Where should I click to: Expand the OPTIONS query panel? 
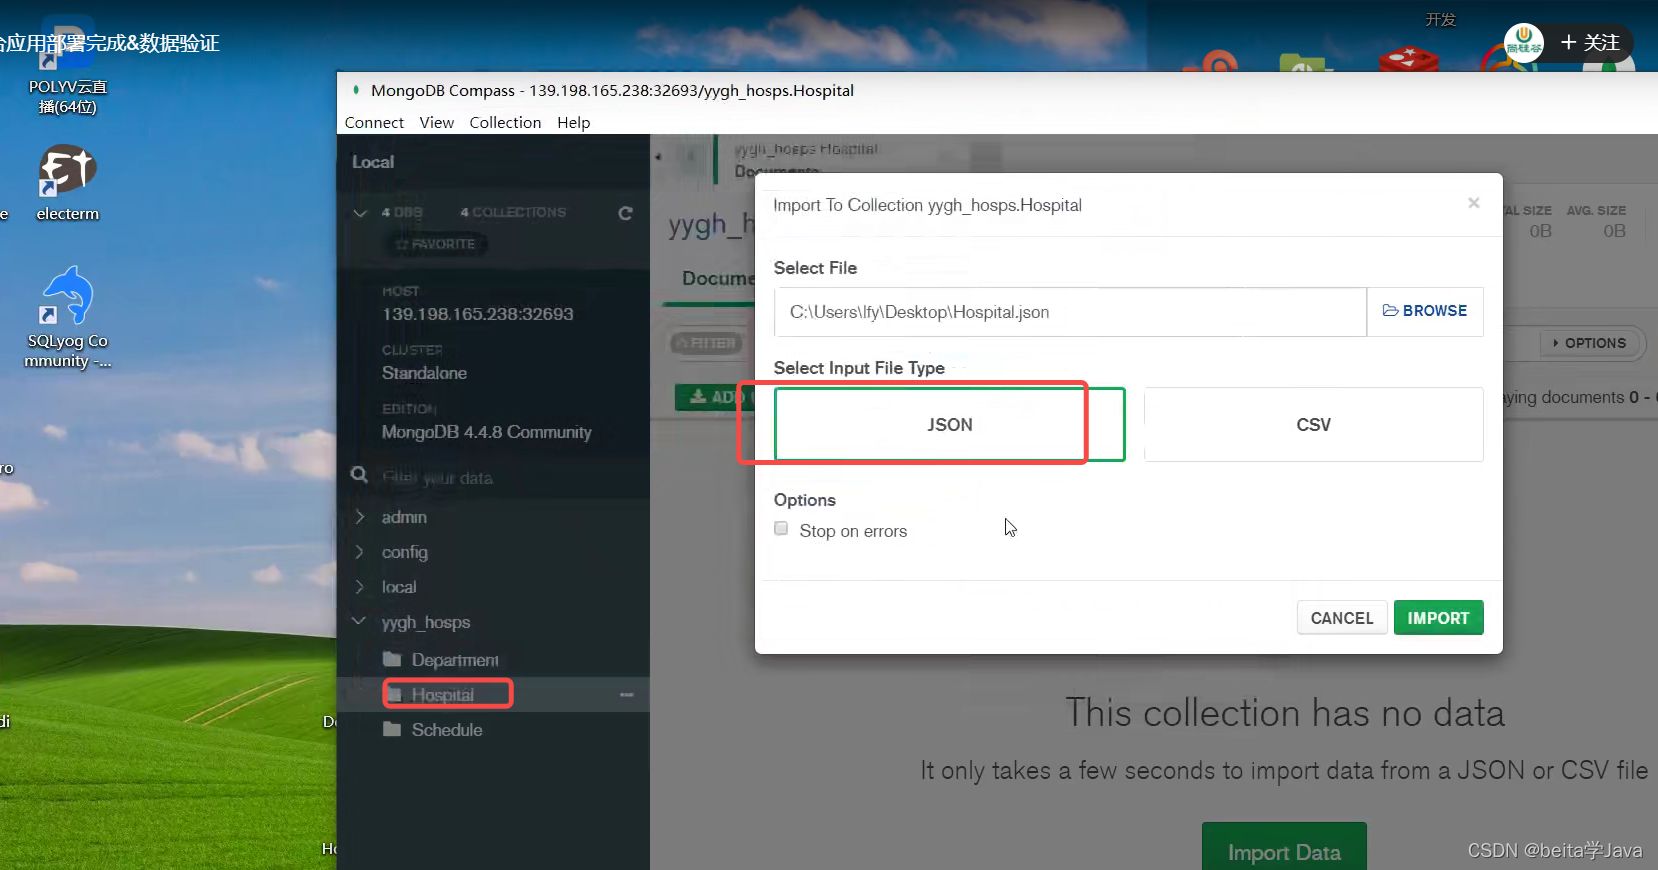click(1589, 343)
